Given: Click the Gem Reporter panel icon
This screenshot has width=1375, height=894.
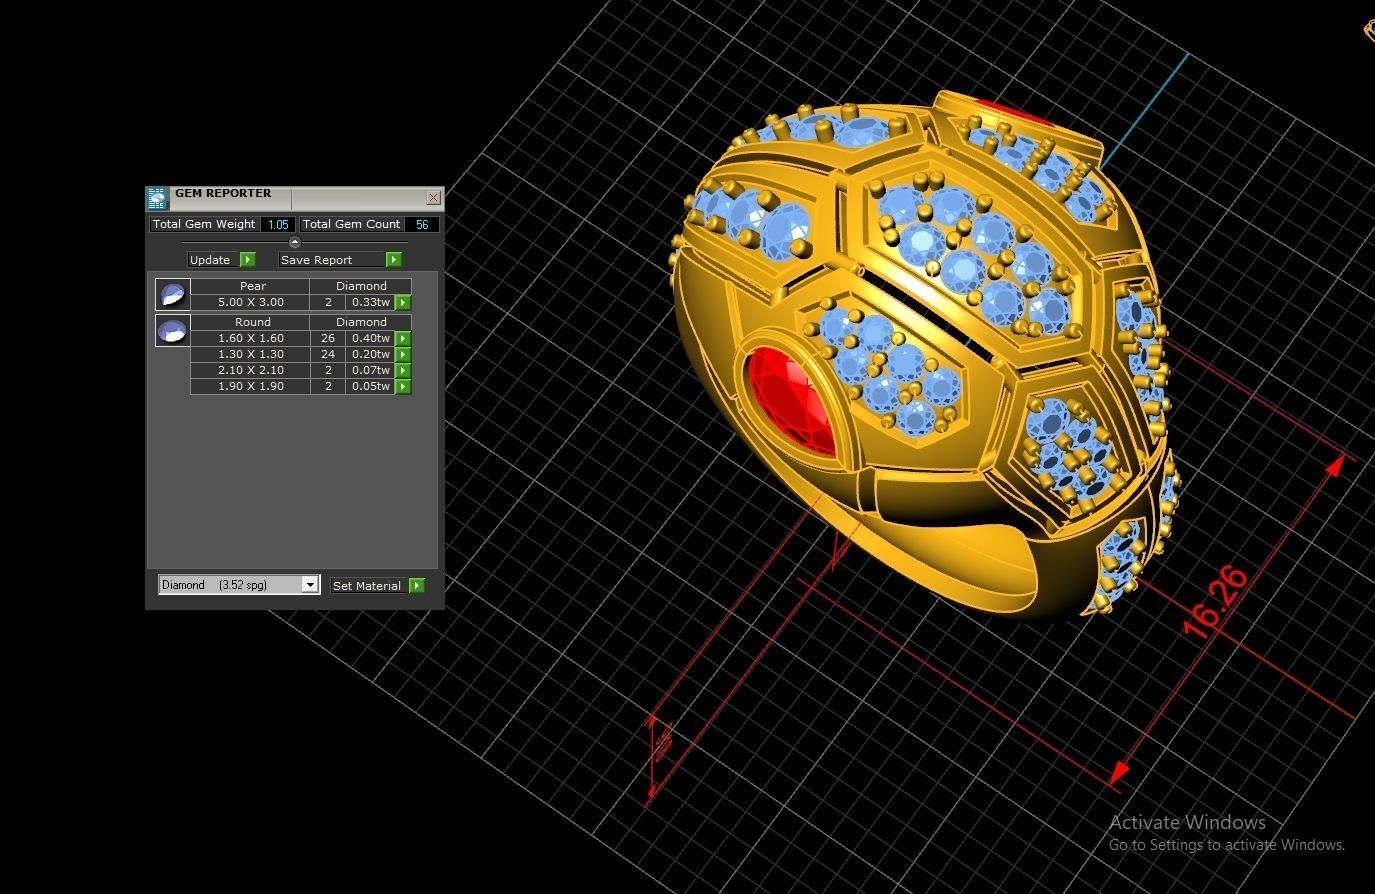Looking at the screenshot, I should click(157, 198).
